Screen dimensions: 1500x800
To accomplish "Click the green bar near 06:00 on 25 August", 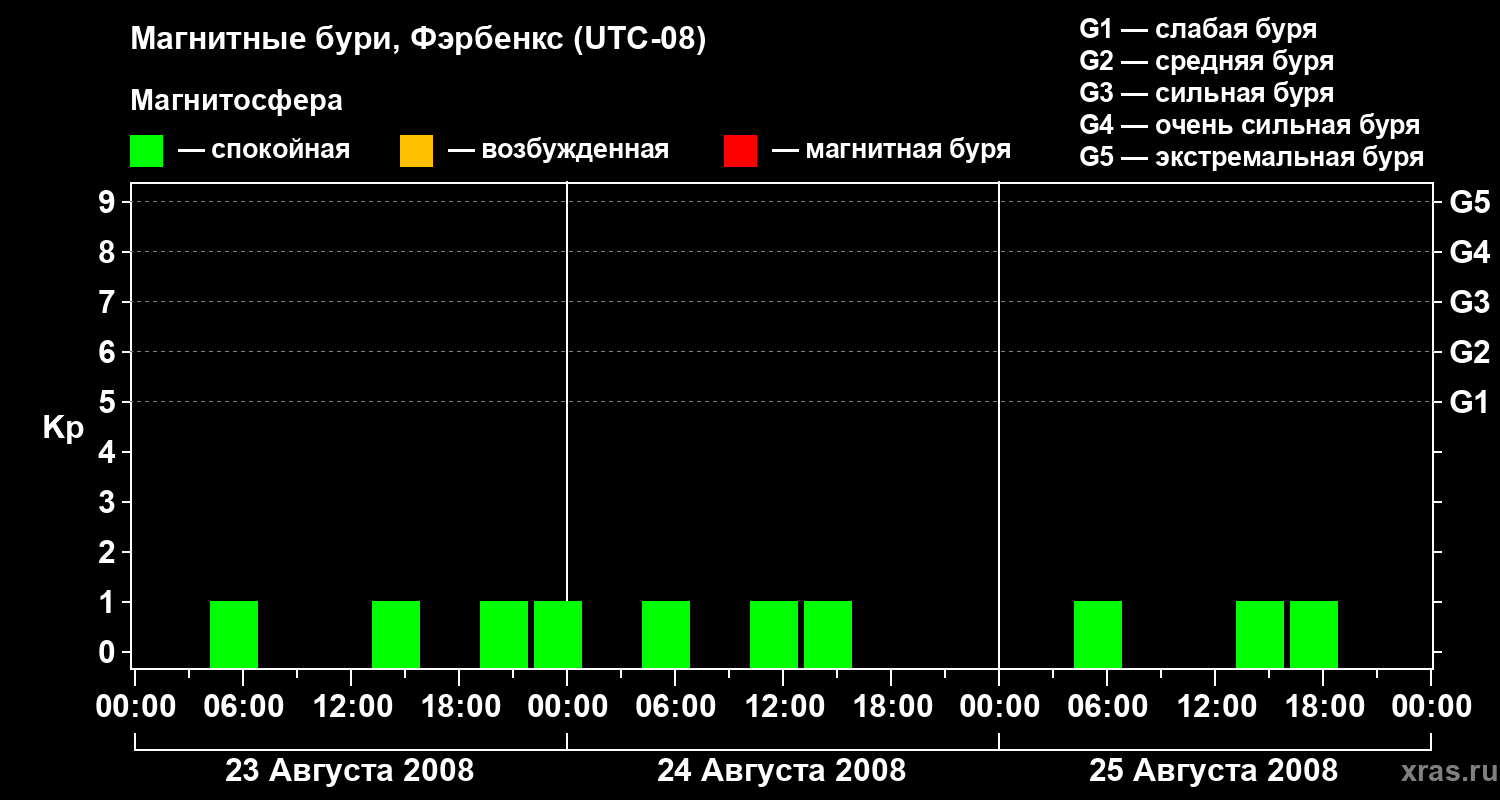I will click(1098, 634).
